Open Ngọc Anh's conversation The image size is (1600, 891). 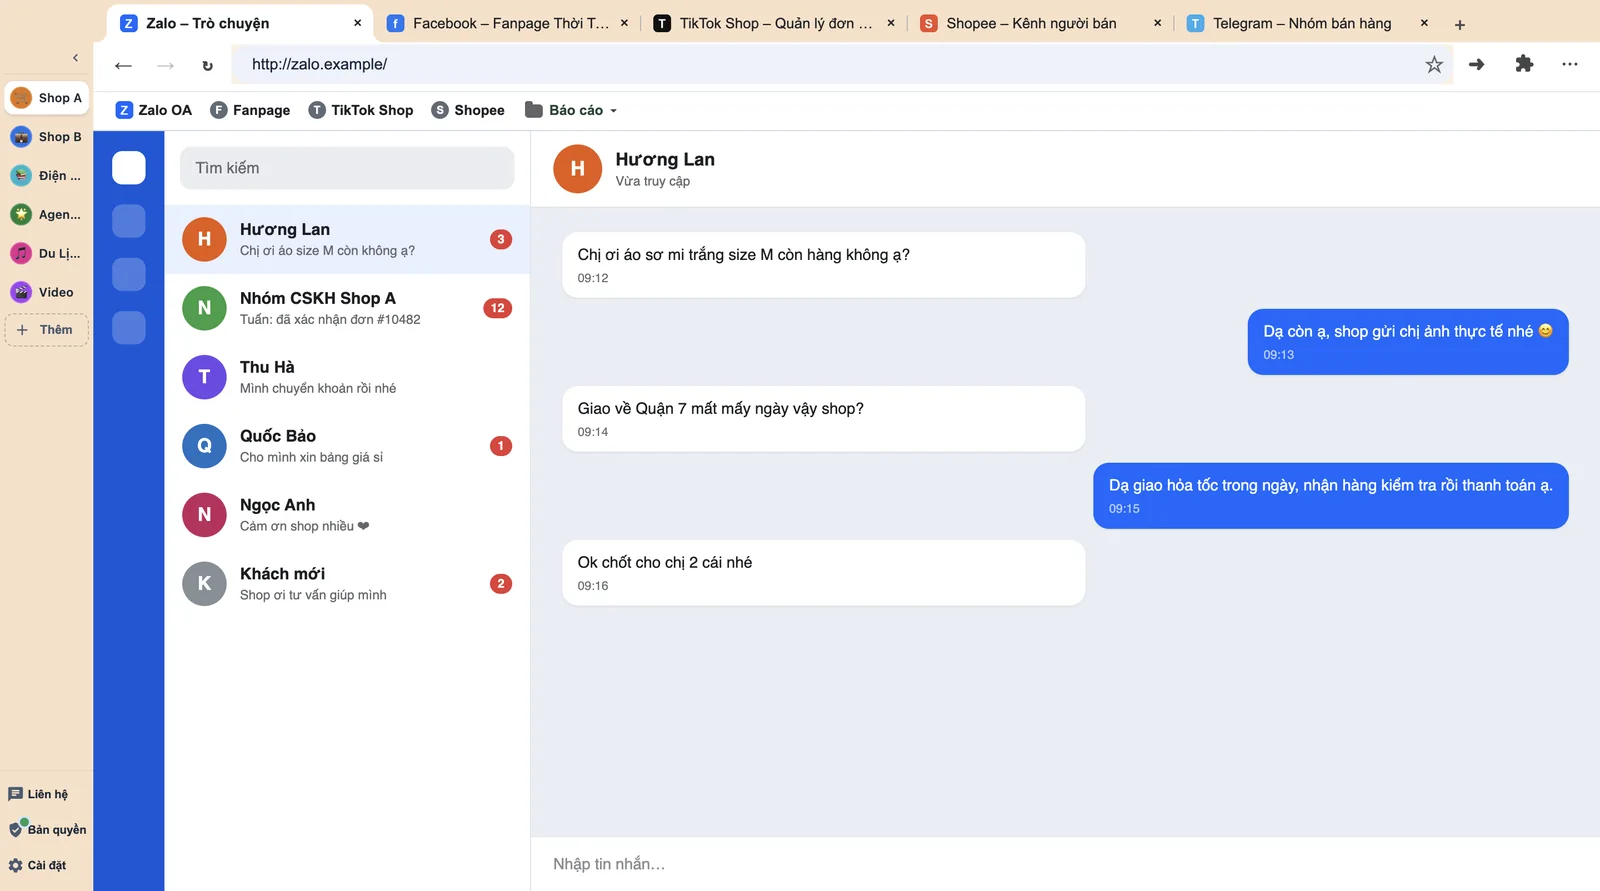(x=347, y=515)
